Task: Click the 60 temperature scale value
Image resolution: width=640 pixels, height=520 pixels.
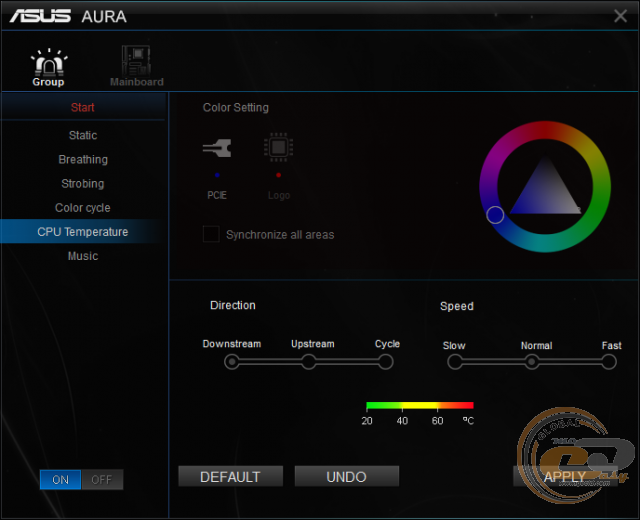Action: (x=438, y=421)
